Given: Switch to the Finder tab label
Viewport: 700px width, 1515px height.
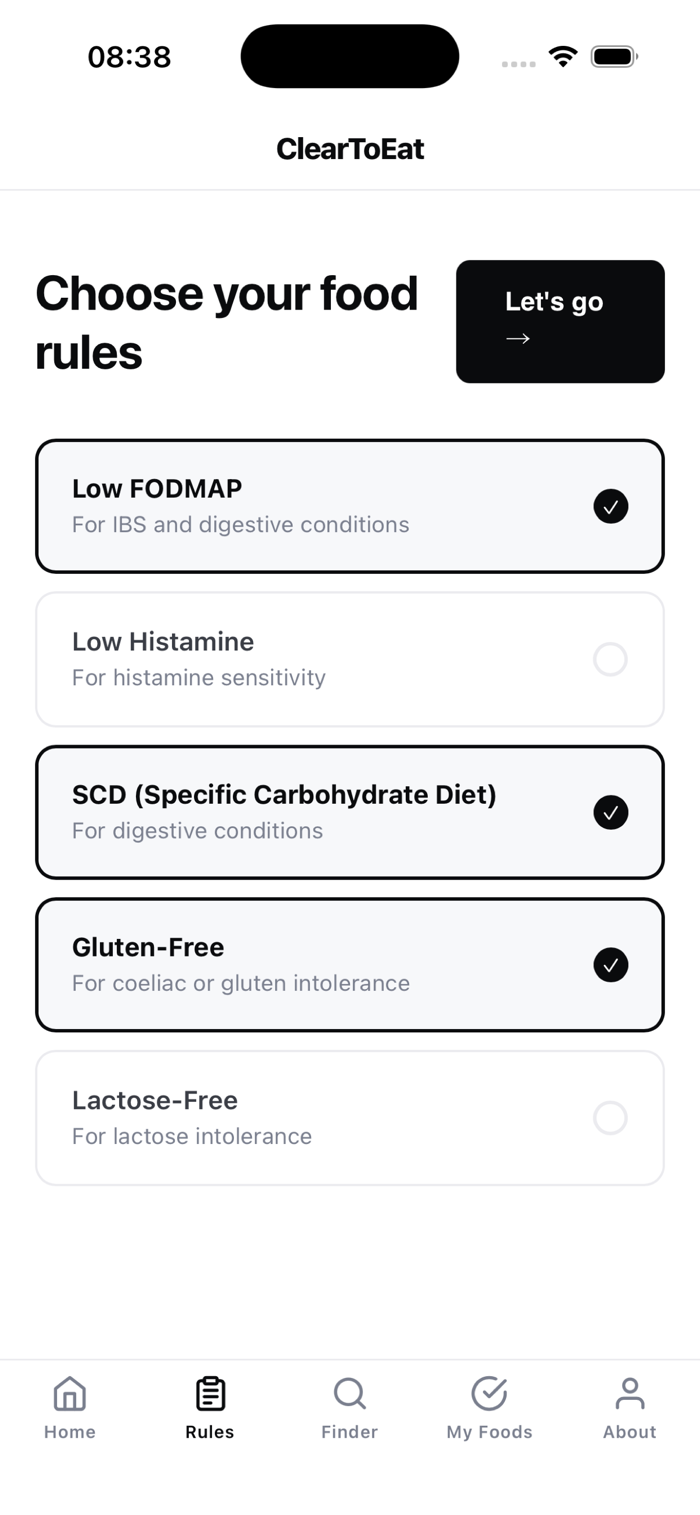Looking at the screenshot, I should pos(350,1432).
